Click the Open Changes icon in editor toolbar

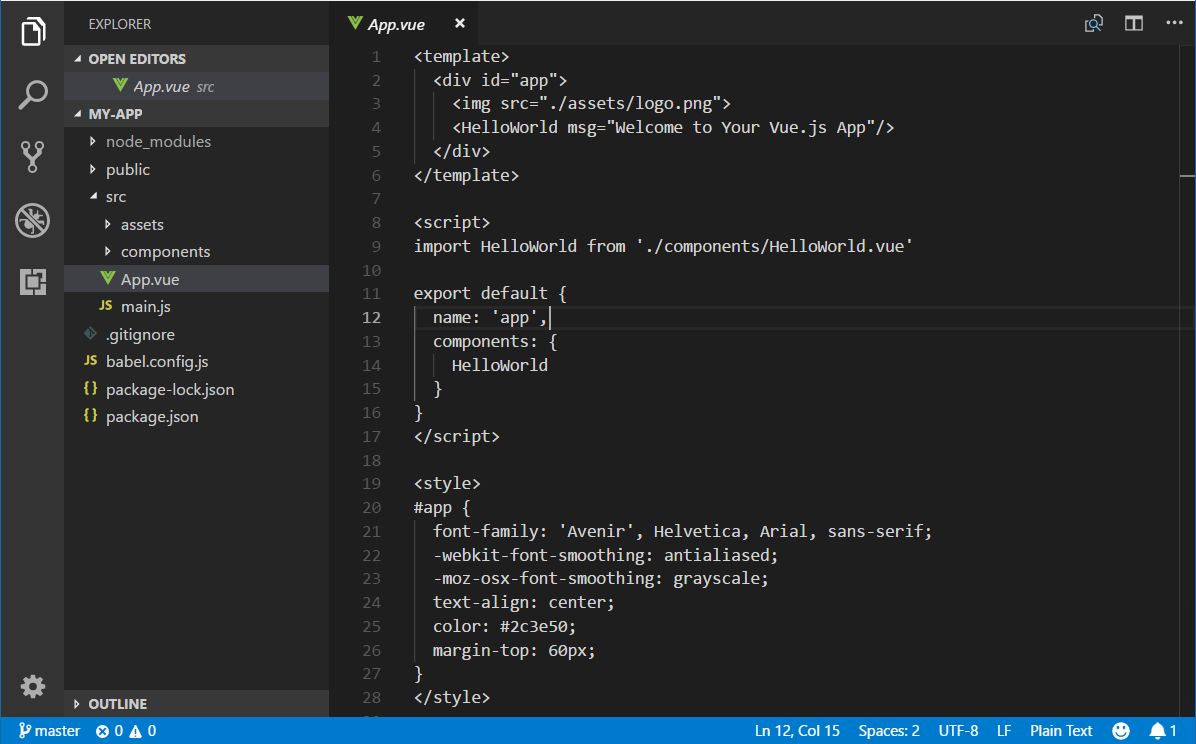pyautogui.click(x=1093, y=24)
